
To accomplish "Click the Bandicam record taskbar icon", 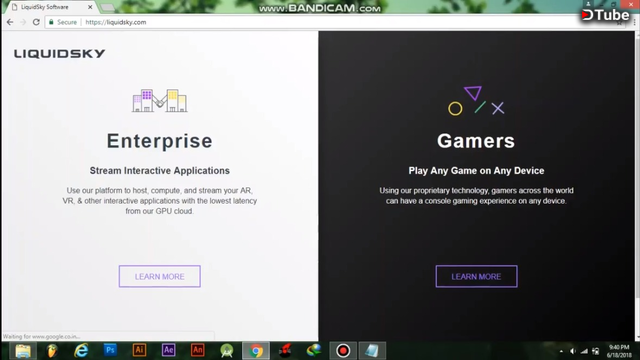I will pos(343,351).
